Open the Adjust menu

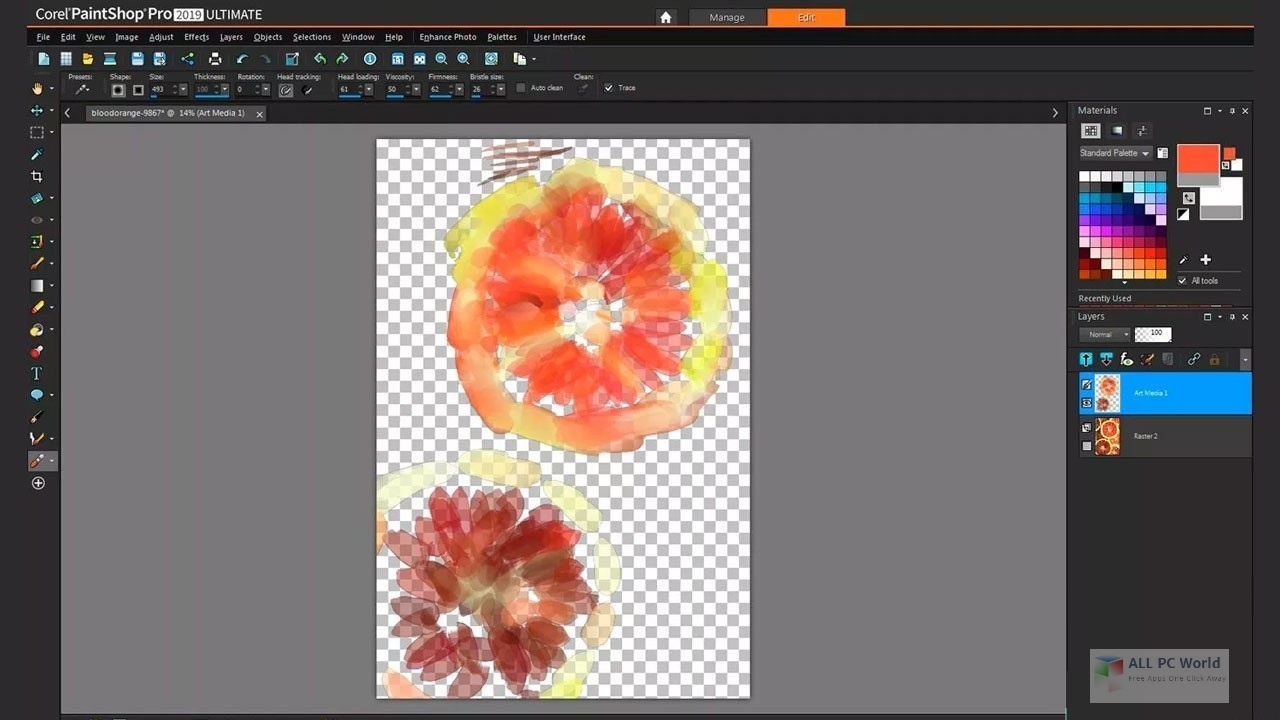click(x=161, y=37)
